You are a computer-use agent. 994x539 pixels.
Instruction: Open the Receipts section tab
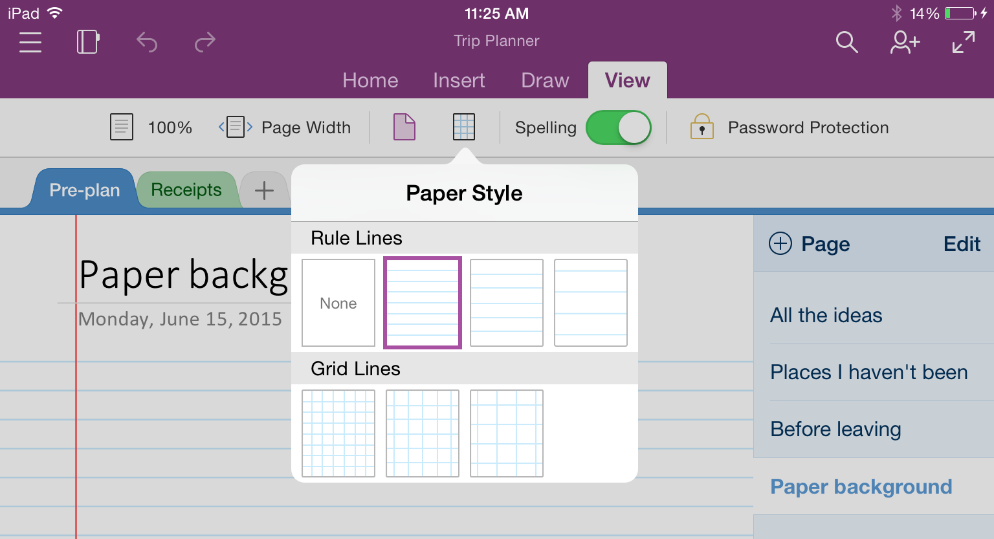186,190
